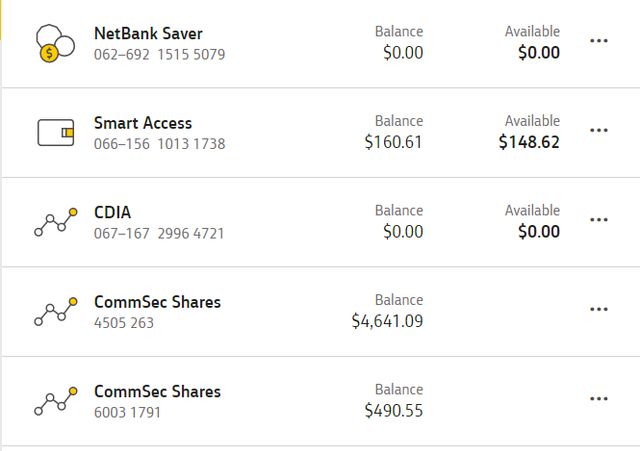Click graph icon for CommSec Shares 6003 1791

pos(56,401)
